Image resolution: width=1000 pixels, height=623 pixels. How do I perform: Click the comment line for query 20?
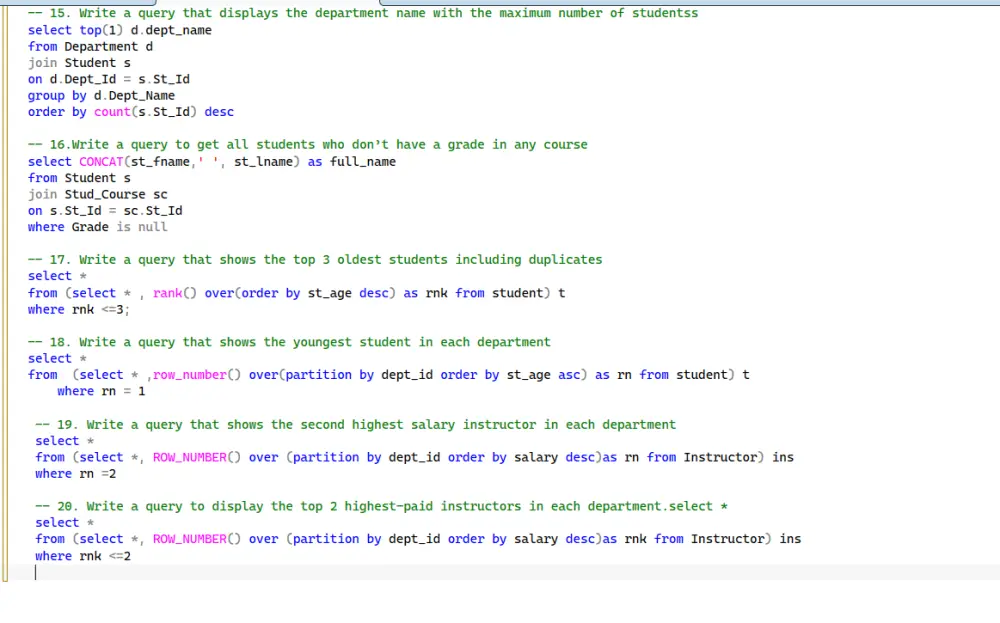381,506
